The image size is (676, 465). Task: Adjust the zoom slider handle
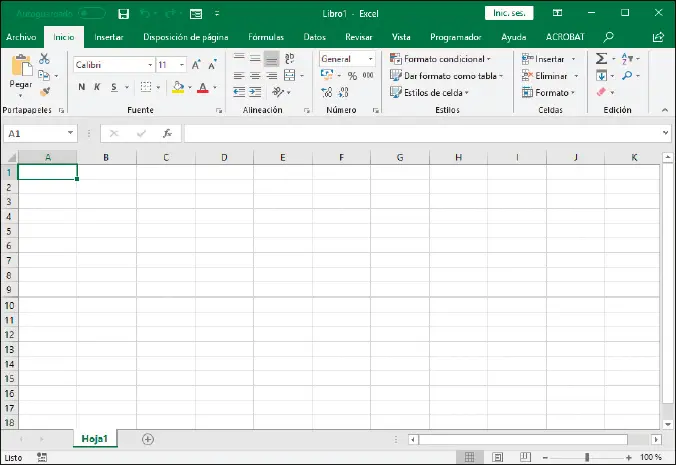[x=587, y=457]
